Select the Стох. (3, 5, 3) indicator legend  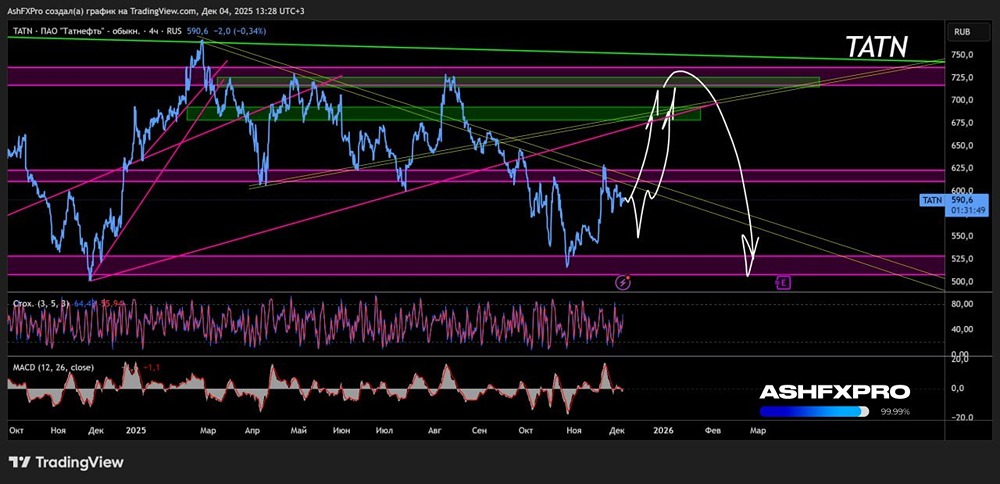click(x=39, y=300)
